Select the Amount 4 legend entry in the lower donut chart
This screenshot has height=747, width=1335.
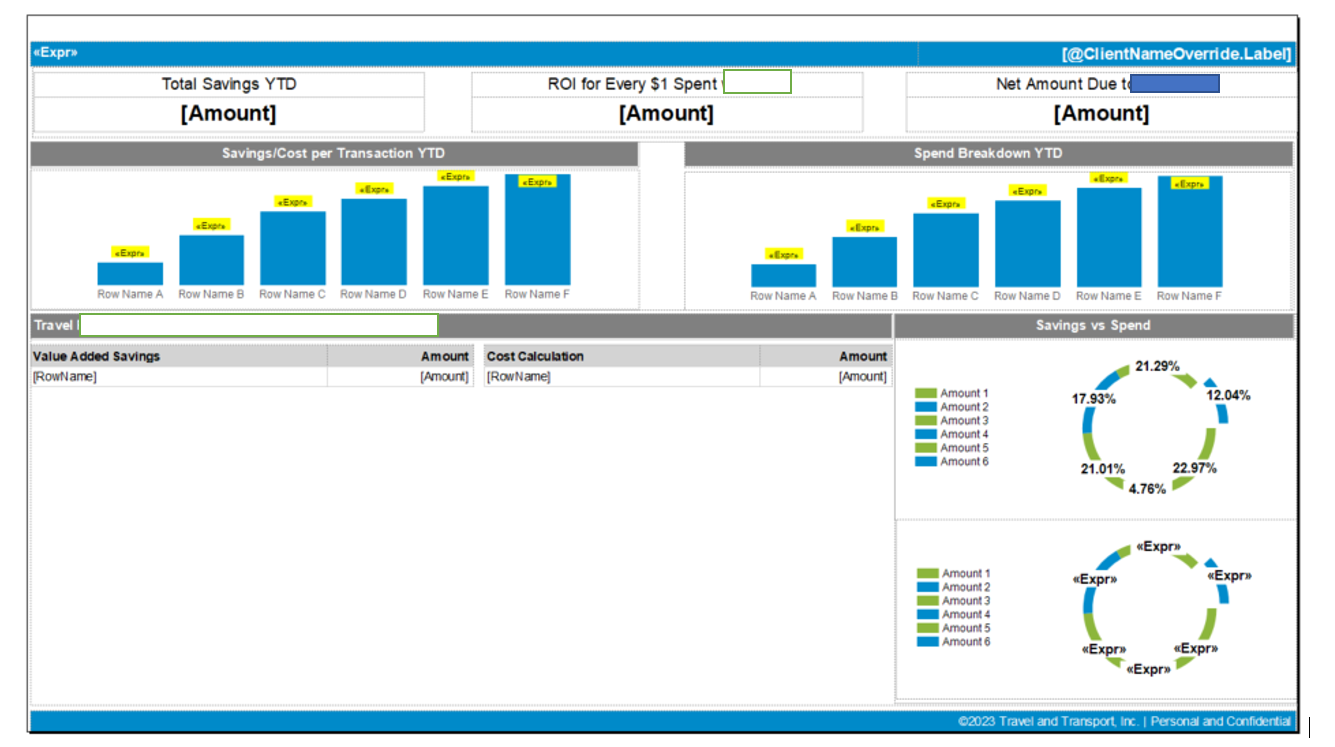click(954, 615)
